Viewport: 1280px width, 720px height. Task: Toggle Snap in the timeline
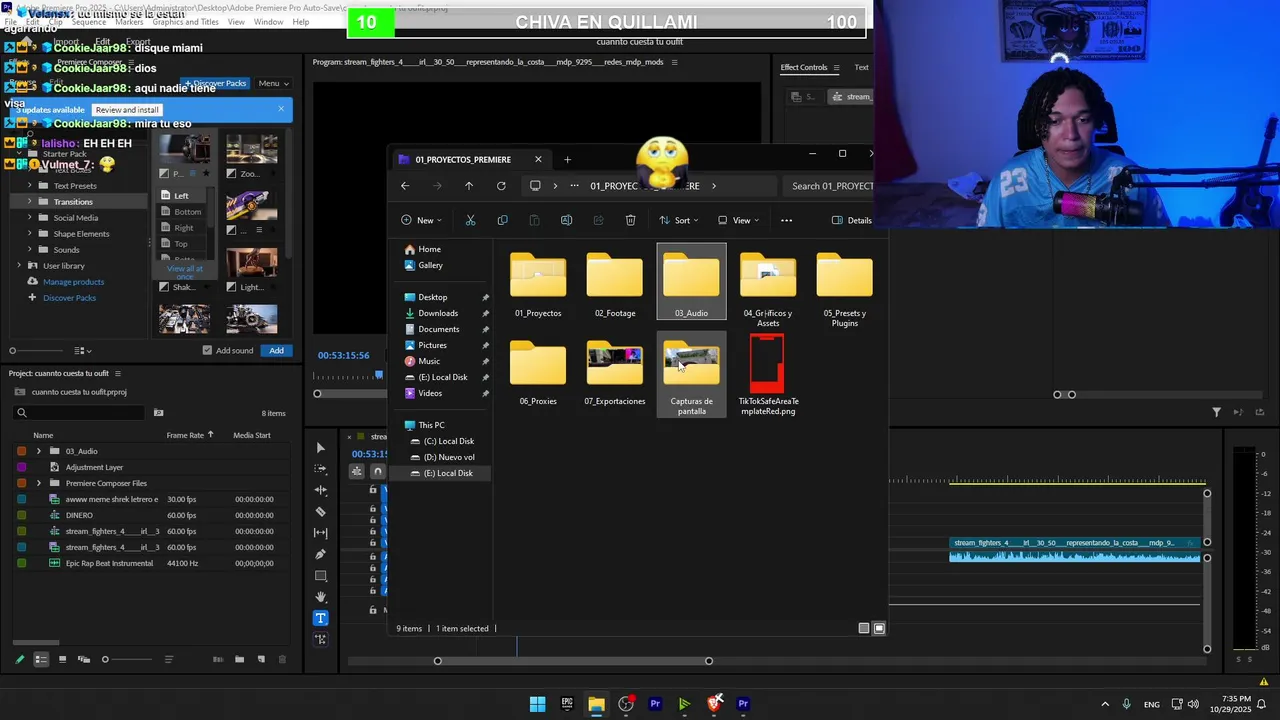(377, 471)
